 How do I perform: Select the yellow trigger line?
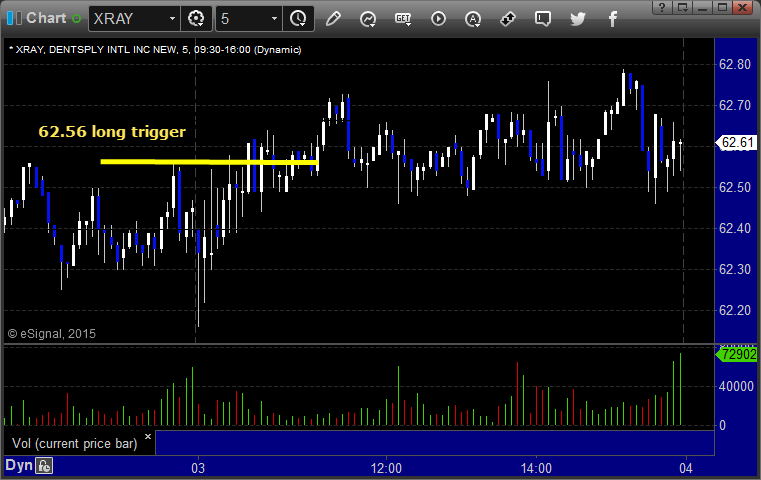[209, 162]
